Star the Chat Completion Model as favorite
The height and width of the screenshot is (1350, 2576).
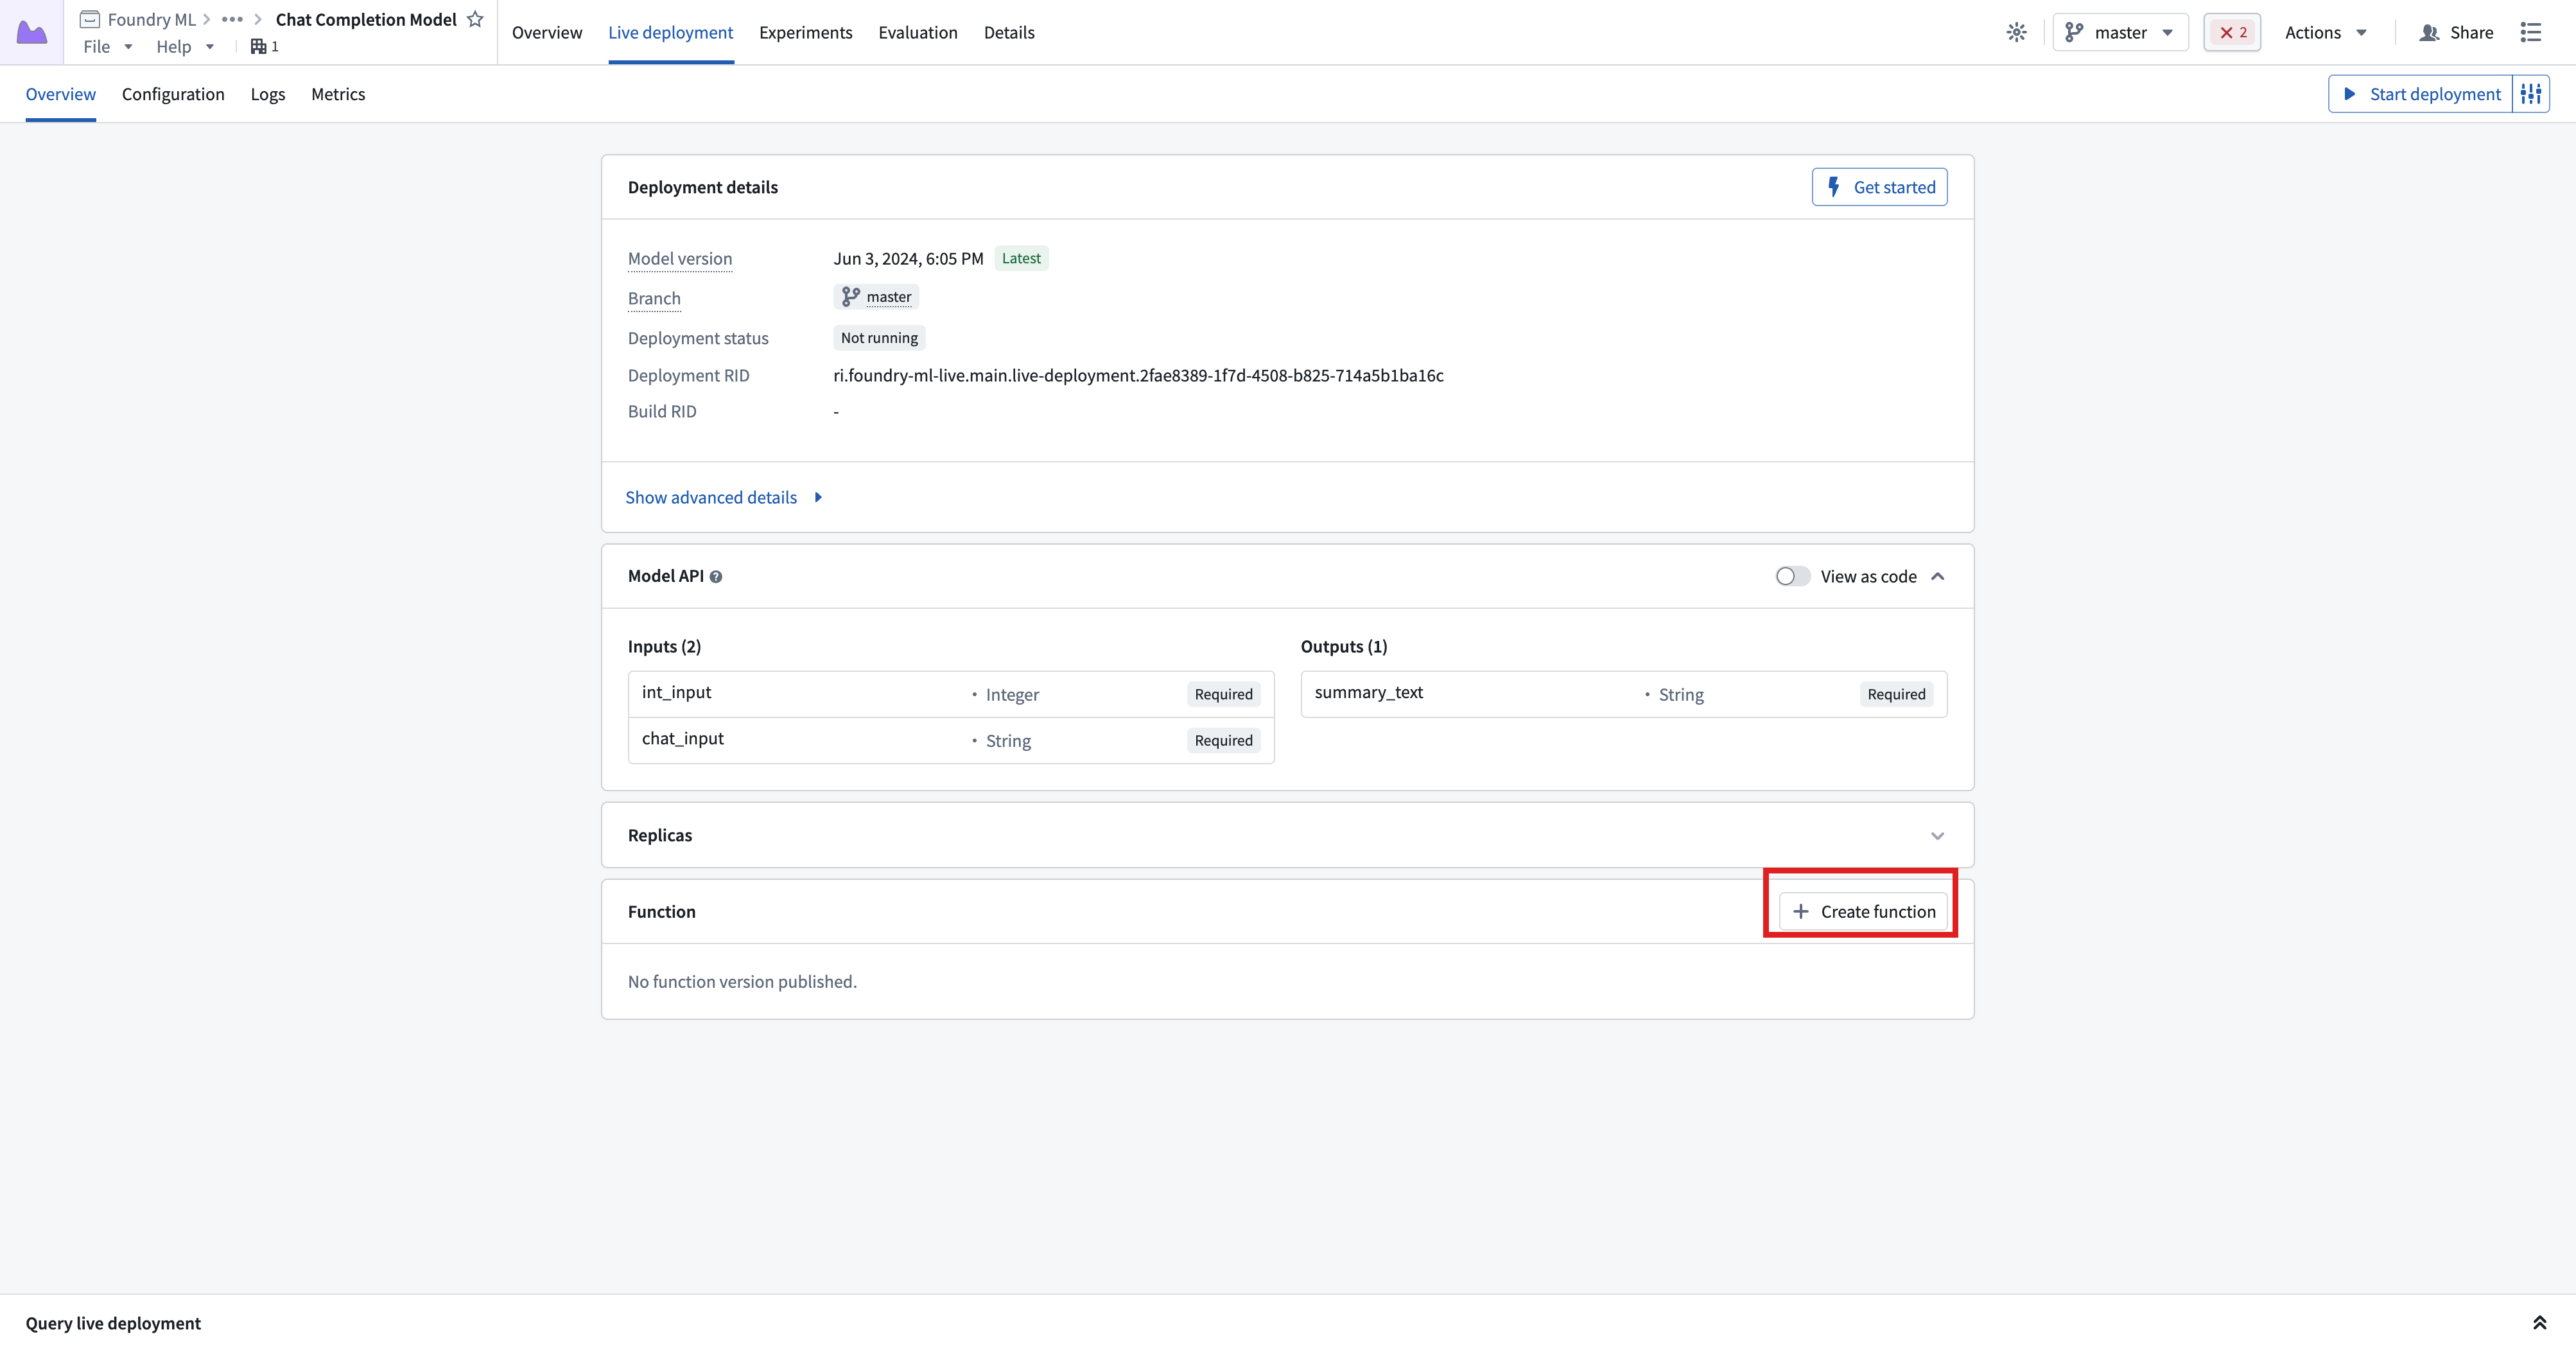click(475, 19)
